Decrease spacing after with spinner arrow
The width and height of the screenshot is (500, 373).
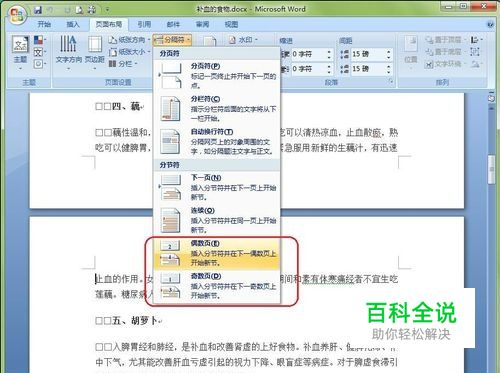tap(389, 72)
